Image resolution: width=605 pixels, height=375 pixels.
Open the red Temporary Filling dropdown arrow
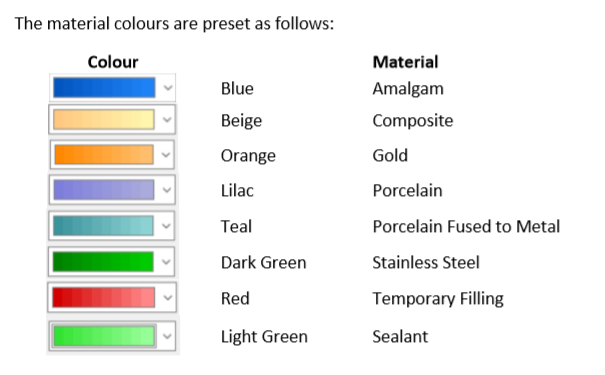pos(167,297)
